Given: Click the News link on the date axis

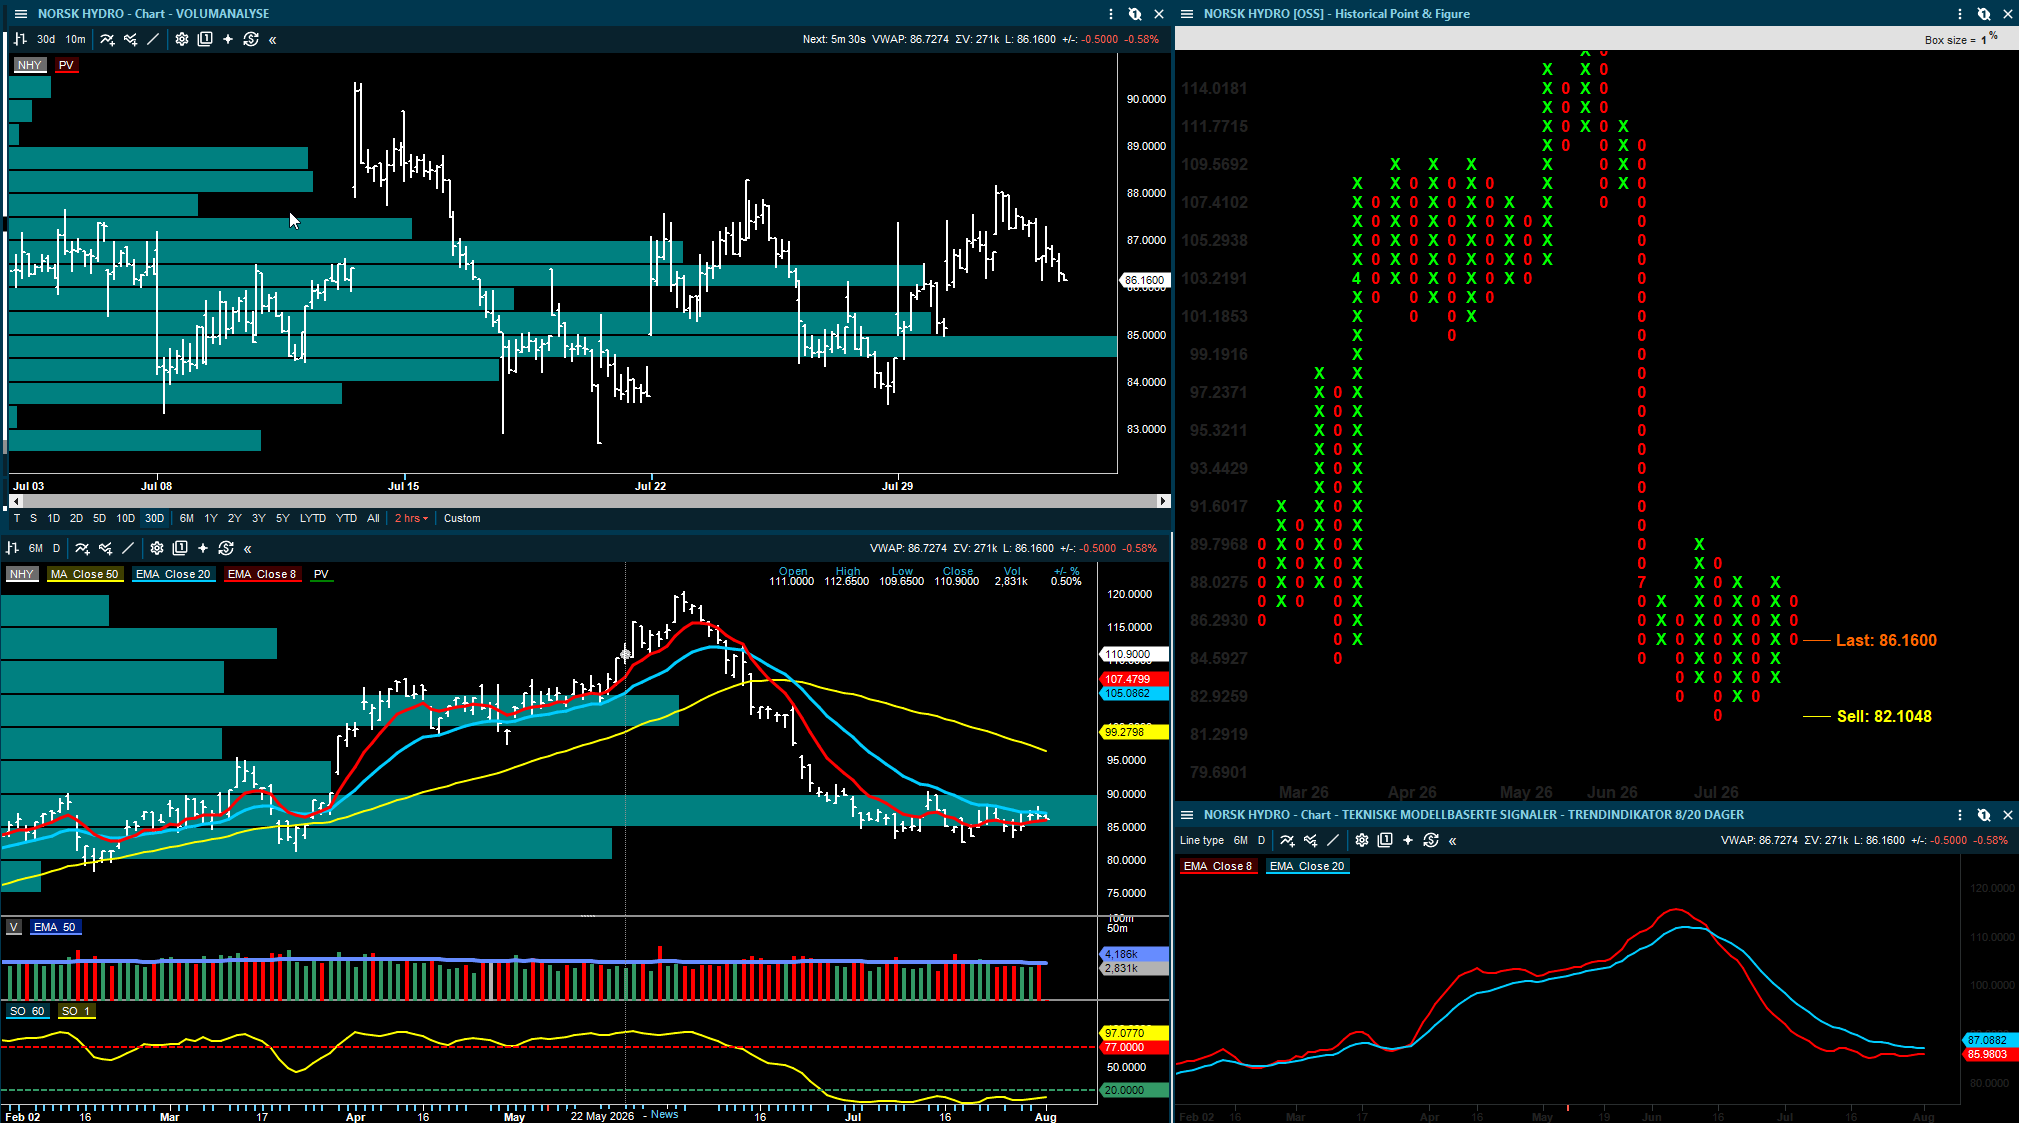Looking at the screenshot, I should [x=664, y=1114].
